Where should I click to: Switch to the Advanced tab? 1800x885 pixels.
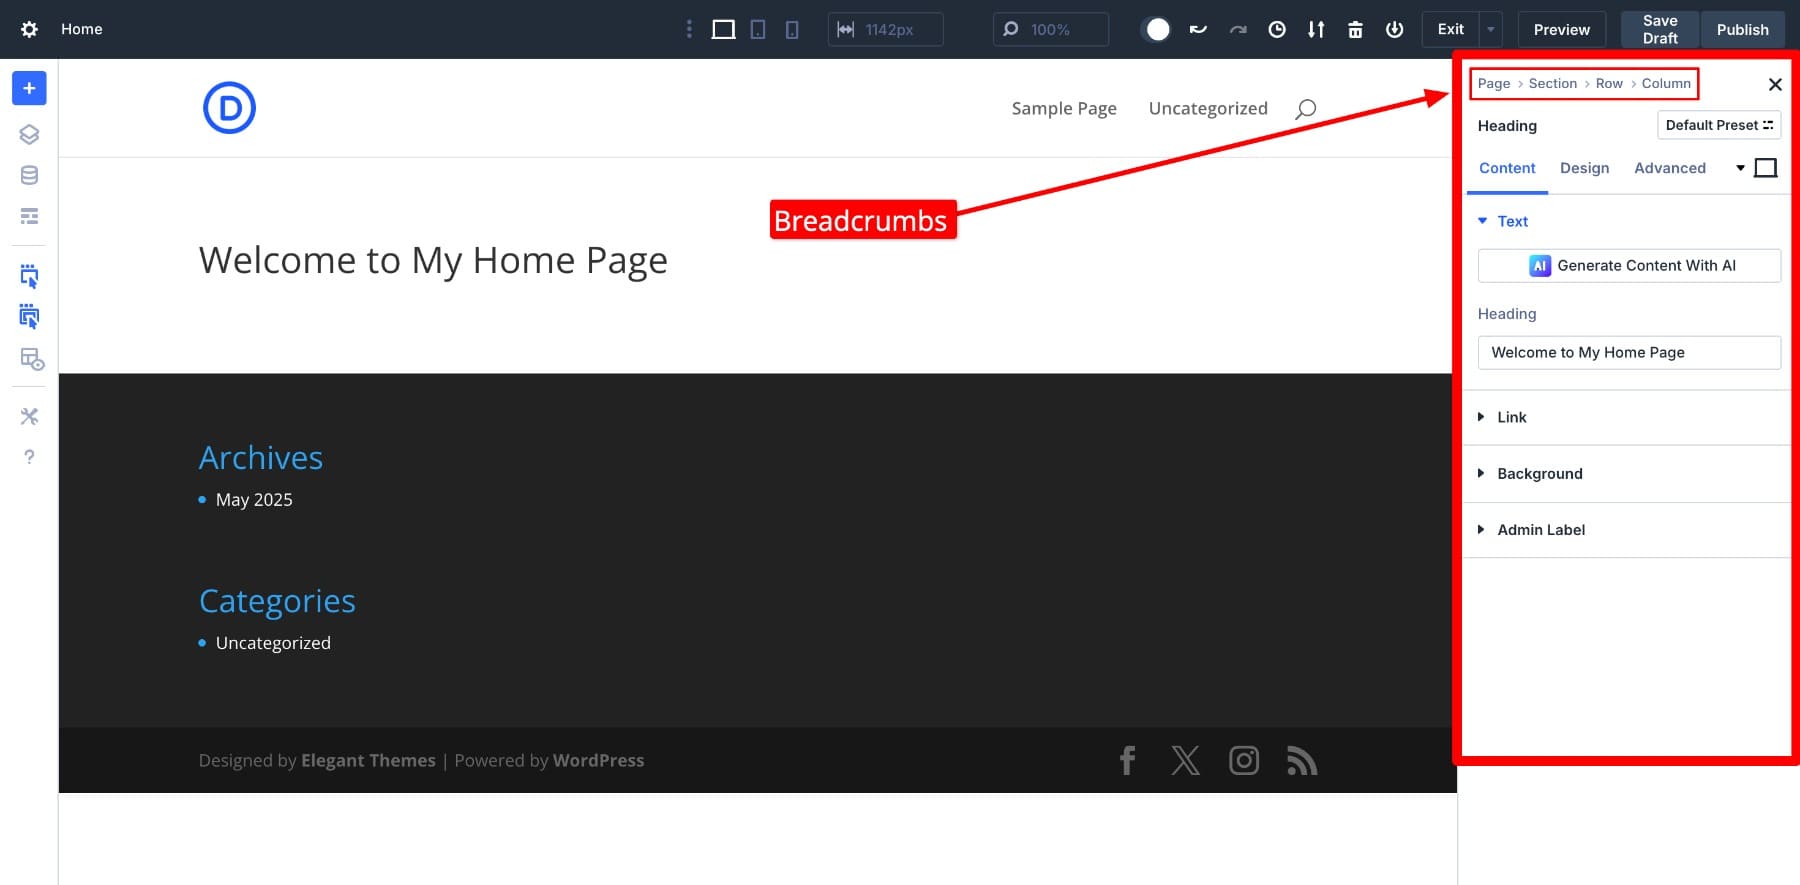[1670, 168]
